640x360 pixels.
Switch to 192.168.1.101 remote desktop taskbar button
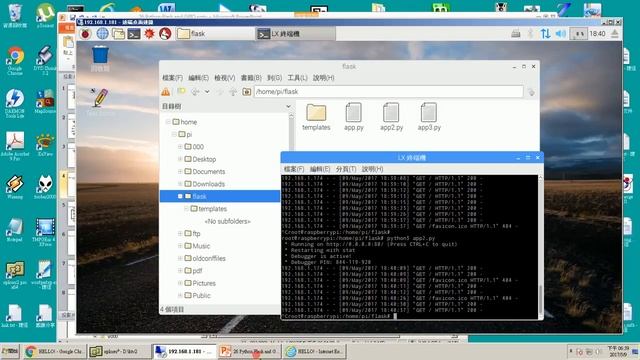[x=184, y=351]
